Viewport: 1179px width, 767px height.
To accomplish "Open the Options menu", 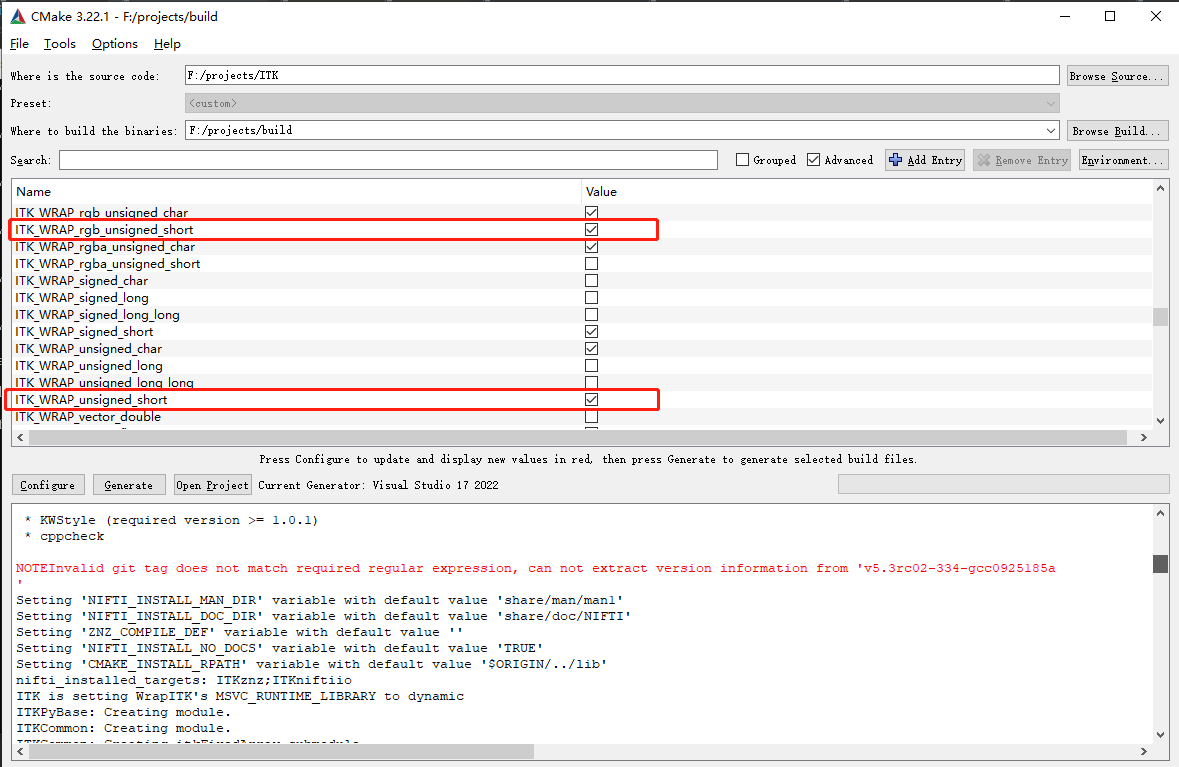I will click(x=114, y=43).
